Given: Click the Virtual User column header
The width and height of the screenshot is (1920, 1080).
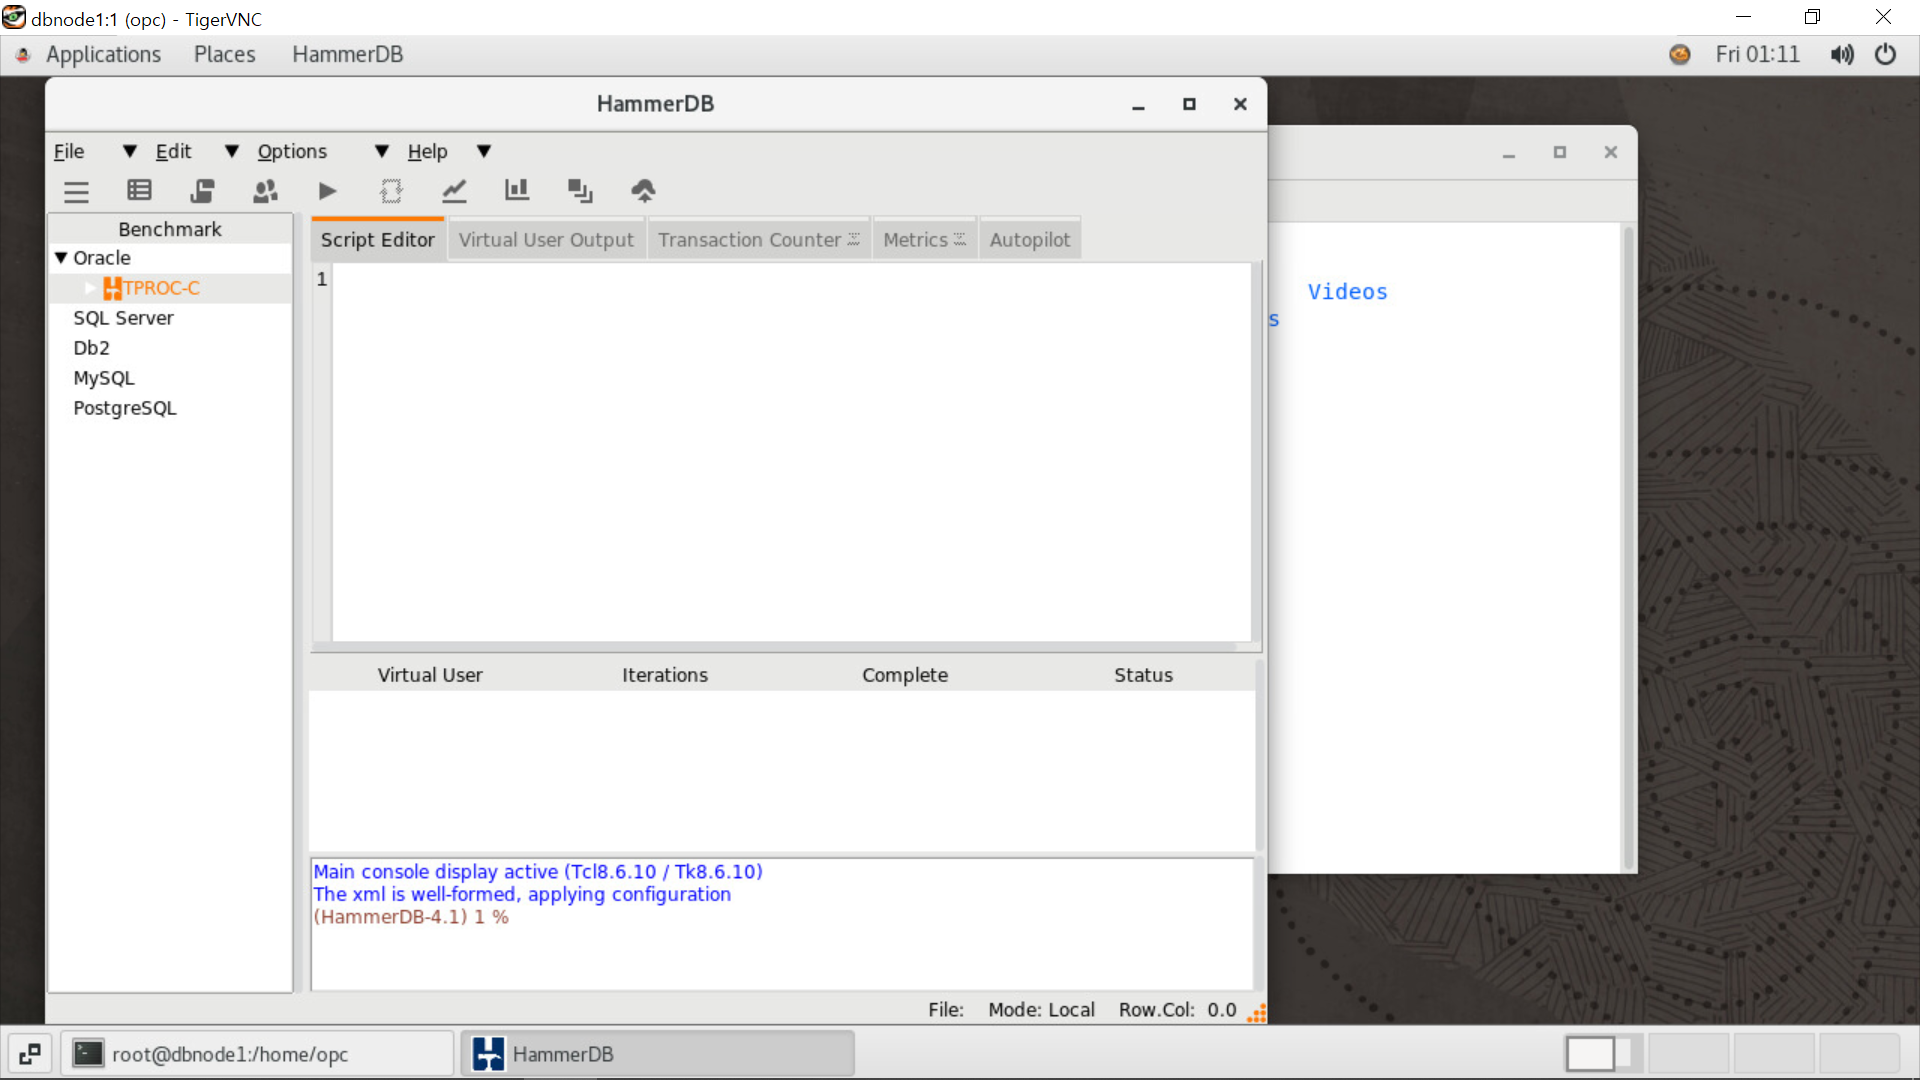Looking at the screenshot, I should pos(430,675).
